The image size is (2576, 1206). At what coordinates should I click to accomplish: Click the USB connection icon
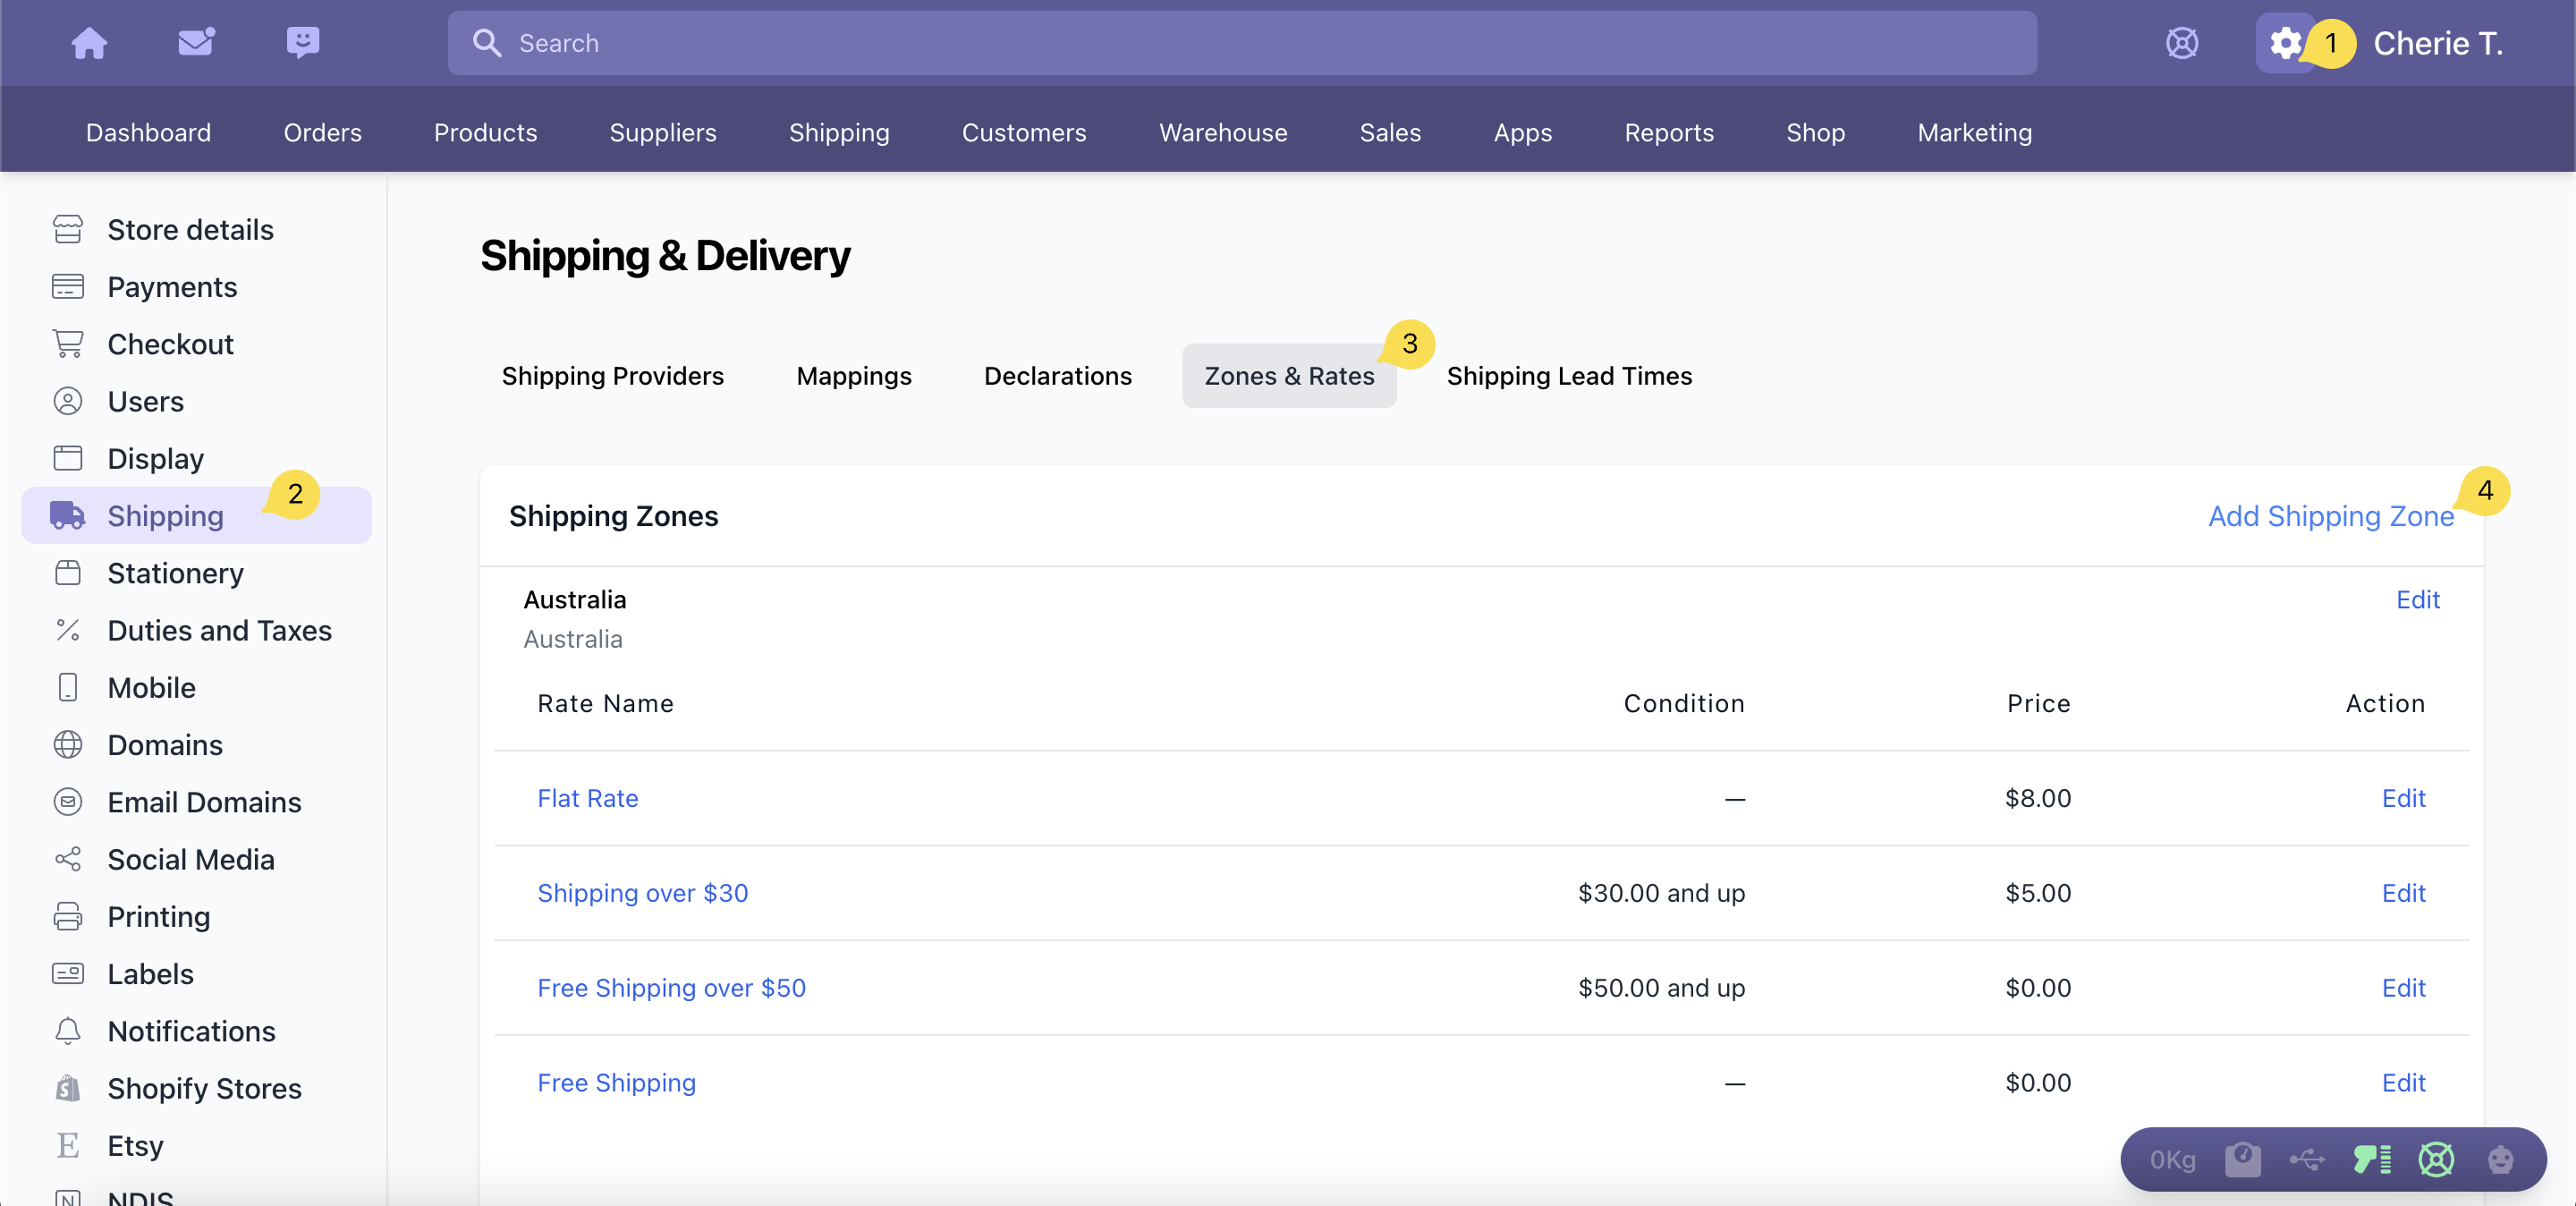(2307, 1159)
